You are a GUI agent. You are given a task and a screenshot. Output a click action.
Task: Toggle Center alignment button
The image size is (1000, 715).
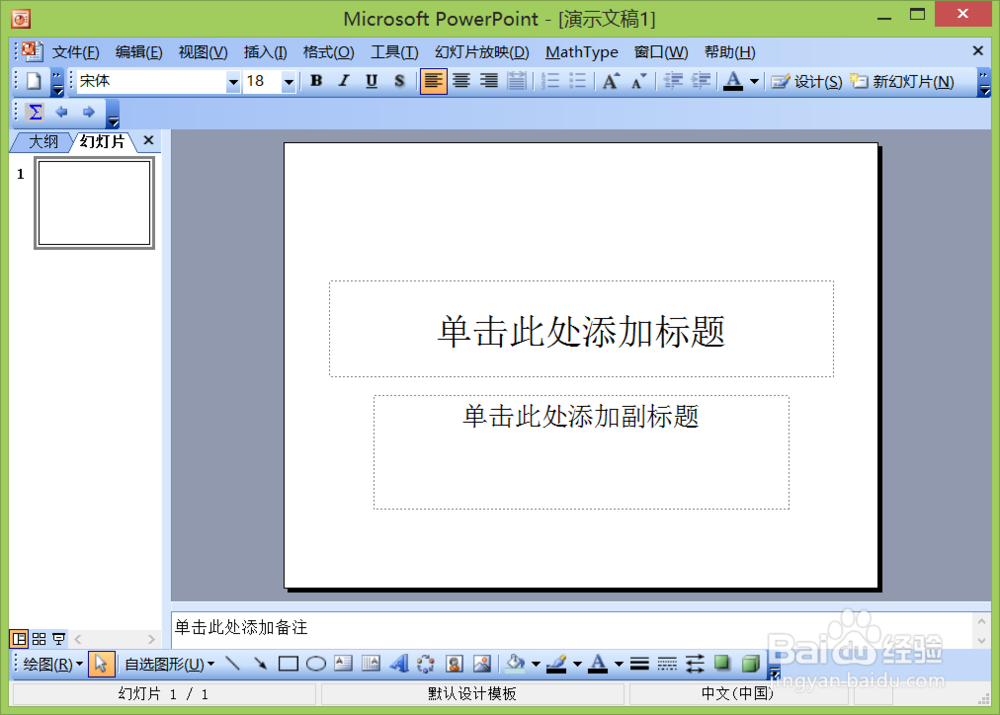pyautogui.click(x=461, y=81)
